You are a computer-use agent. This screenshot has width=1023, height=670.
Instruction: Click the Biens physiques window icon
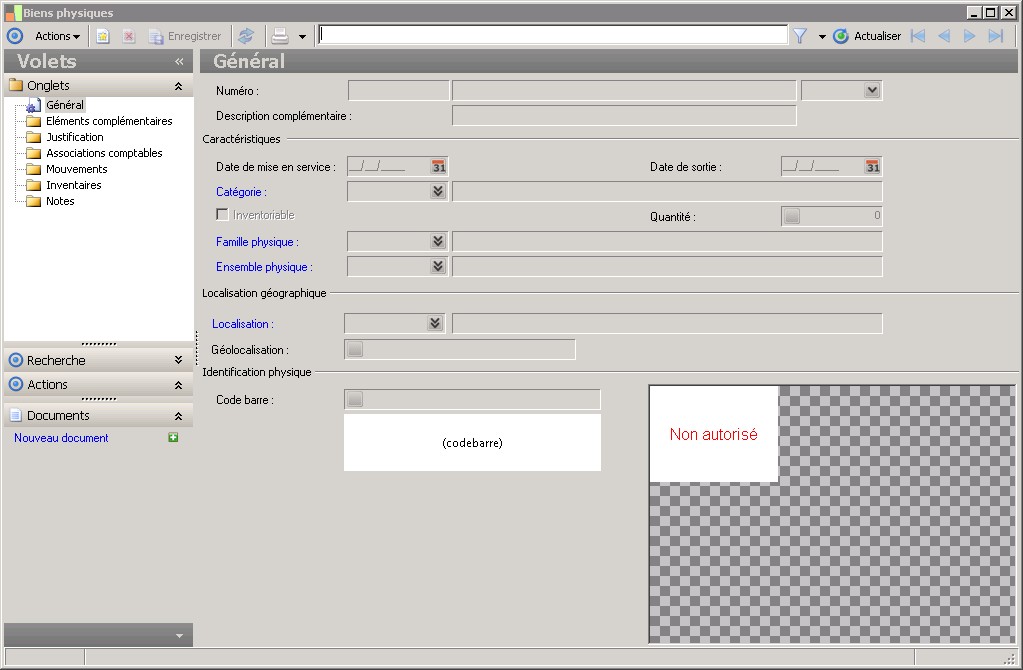click(13, 12)
